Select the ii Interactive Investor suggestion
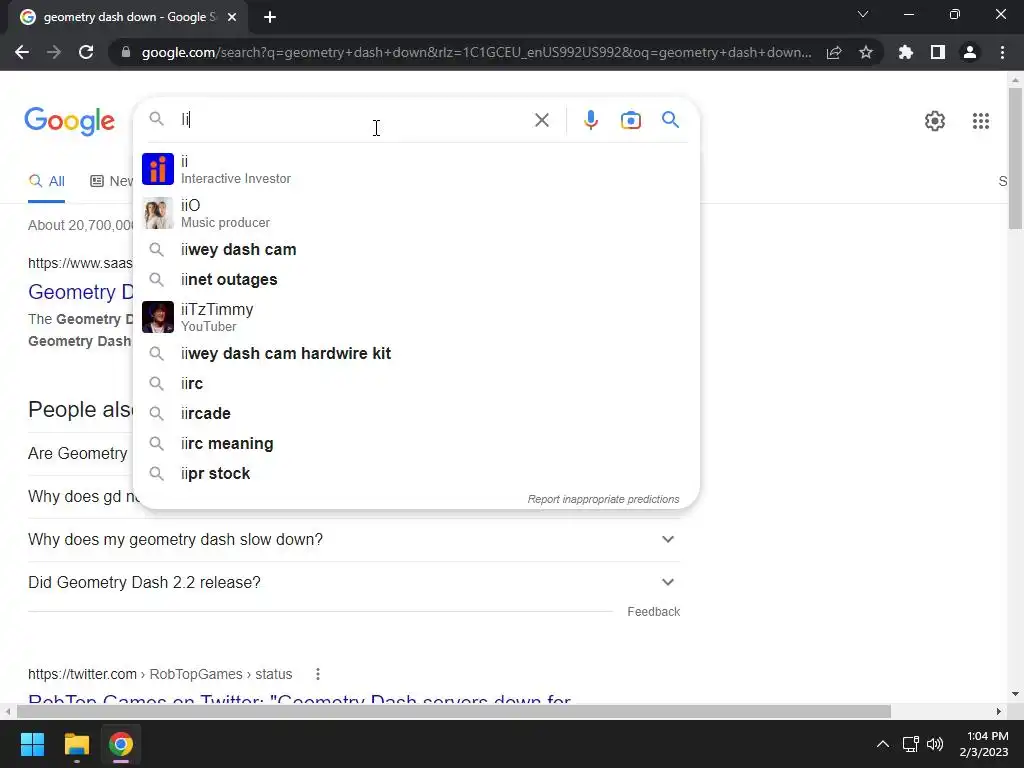1024x768 pixels. pos(416,169)
